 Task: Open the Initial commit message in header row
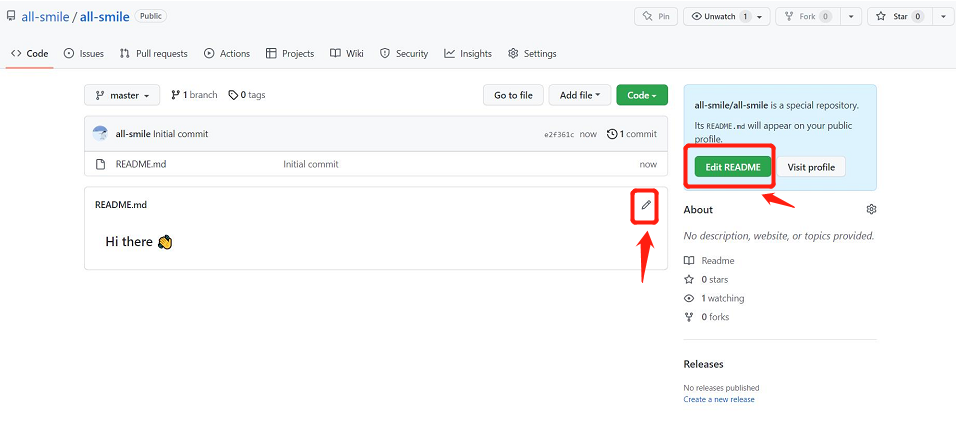[181, 134]
